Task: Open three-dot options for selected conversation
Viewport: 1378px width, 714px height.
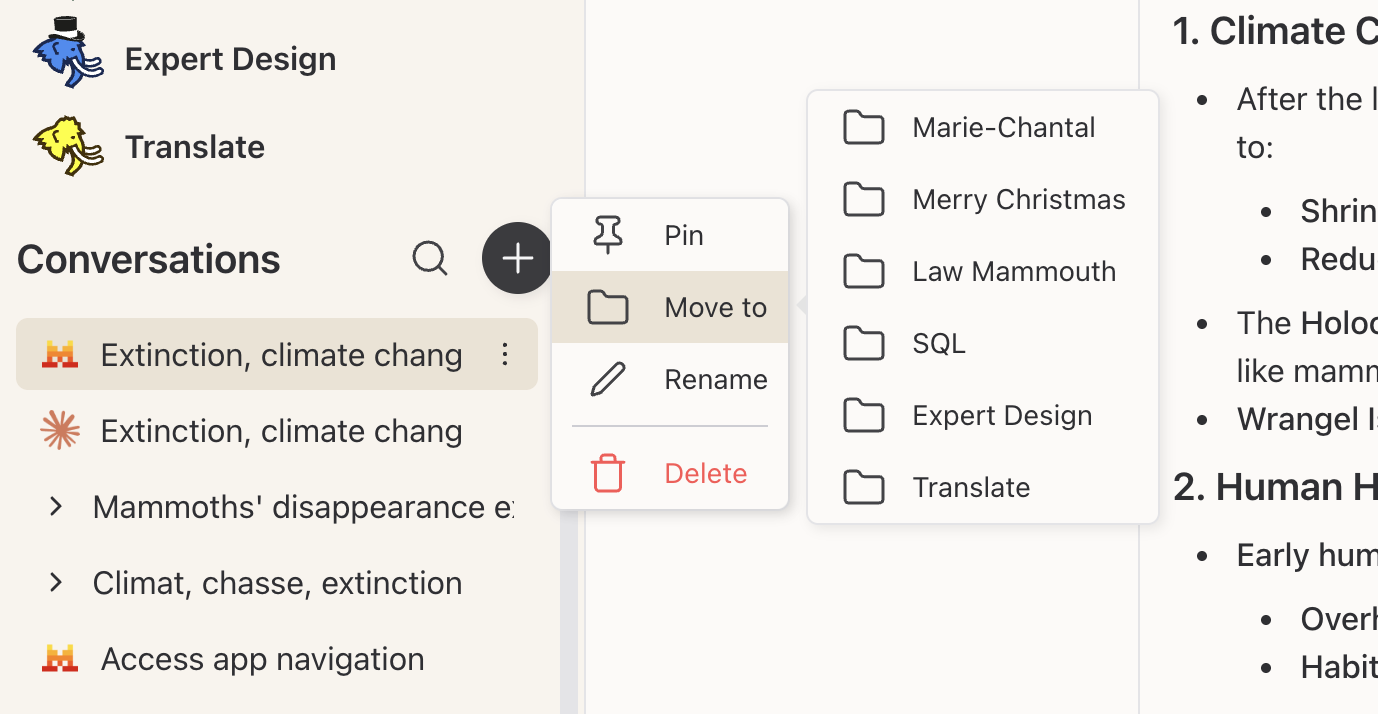Action: [505, 355]
